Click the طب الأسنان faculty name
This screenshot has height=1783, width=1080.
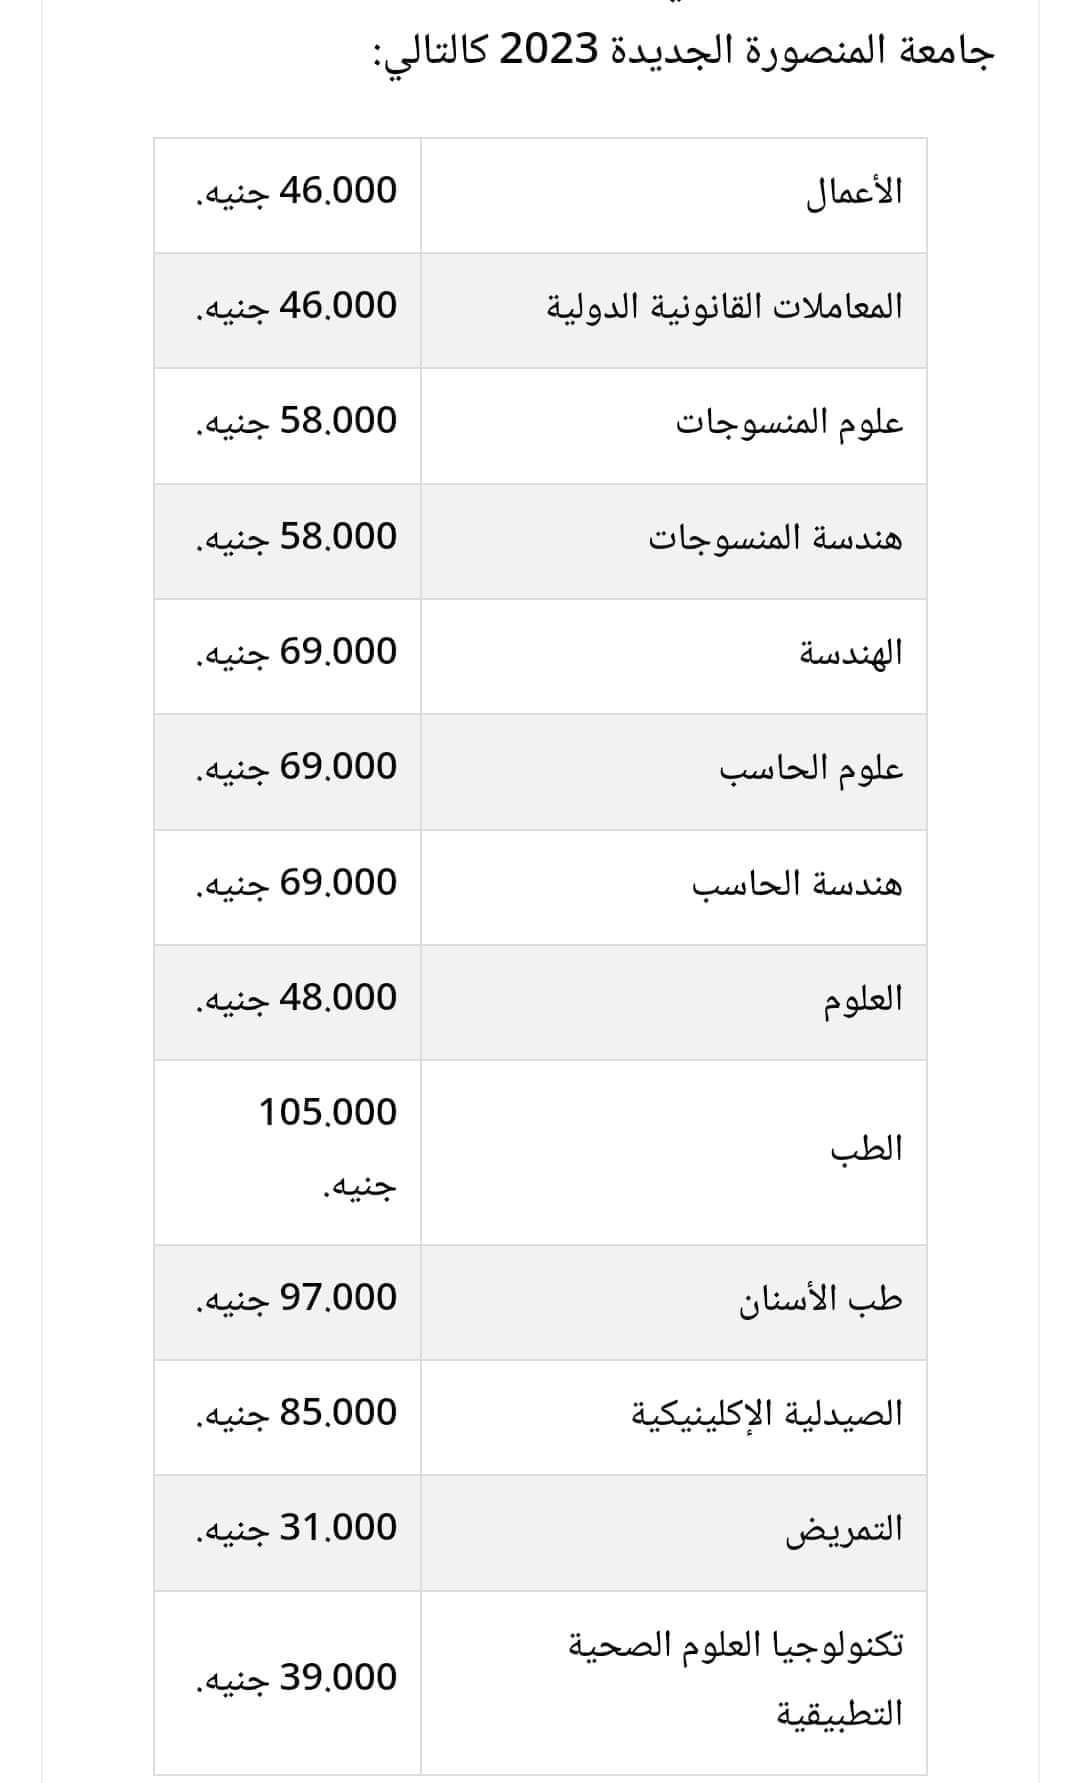click(820, 1300)
